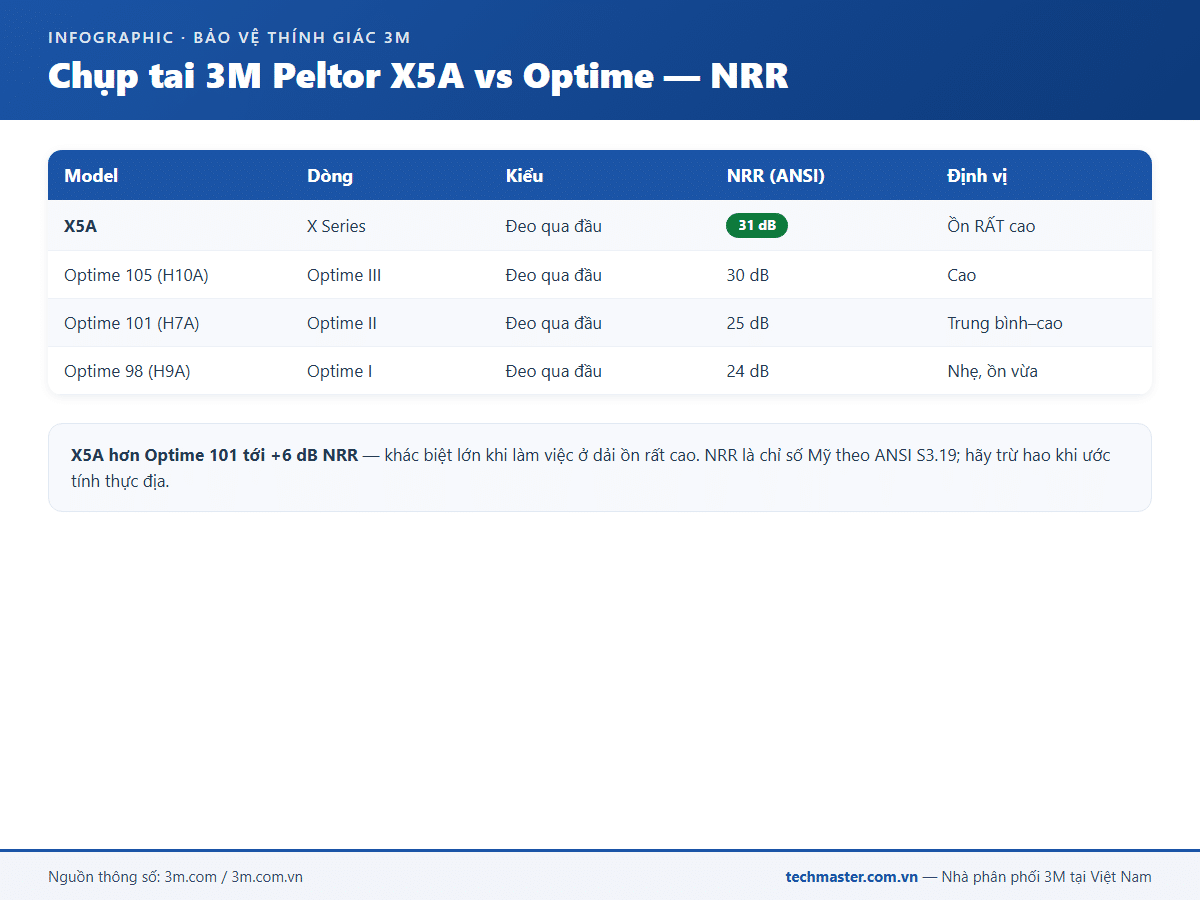Viewport: 1200px width, 900px height.
Task: Click the X5A hơn Optime 101 note
Action: pos(600,468)
